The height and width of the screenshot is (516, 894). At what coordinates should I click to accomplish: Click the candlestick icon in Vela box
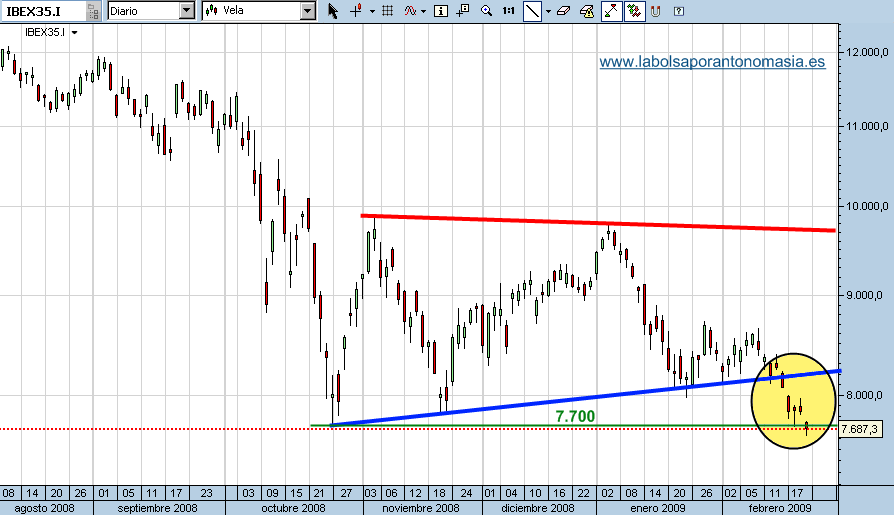(212, 10)
